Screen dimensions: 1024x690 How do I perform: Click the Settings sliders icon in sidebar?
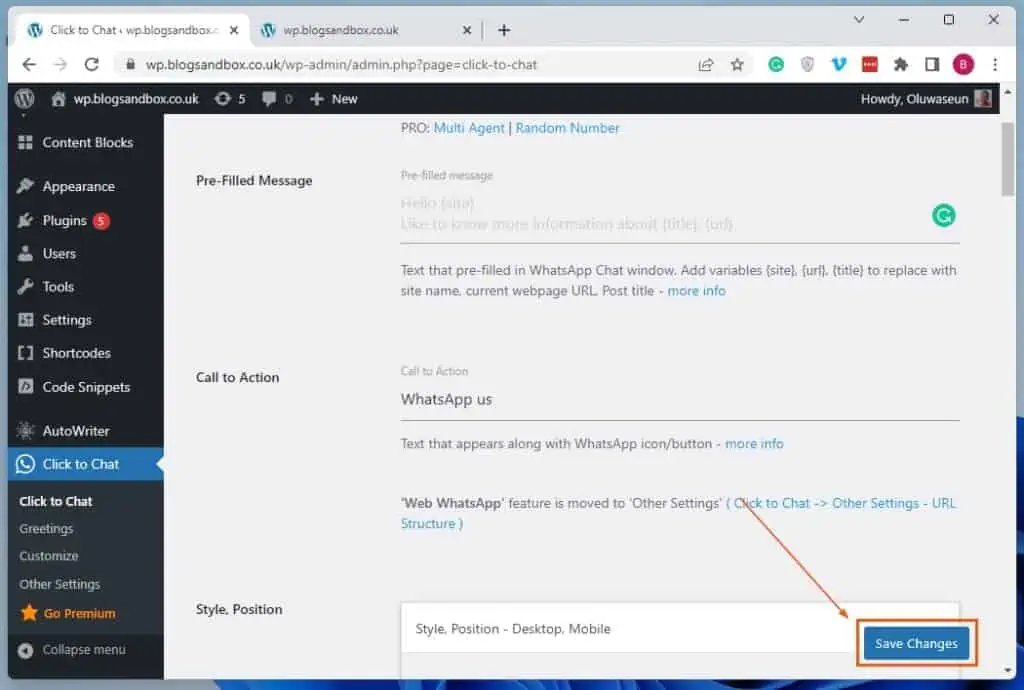(x=28, y=320)
